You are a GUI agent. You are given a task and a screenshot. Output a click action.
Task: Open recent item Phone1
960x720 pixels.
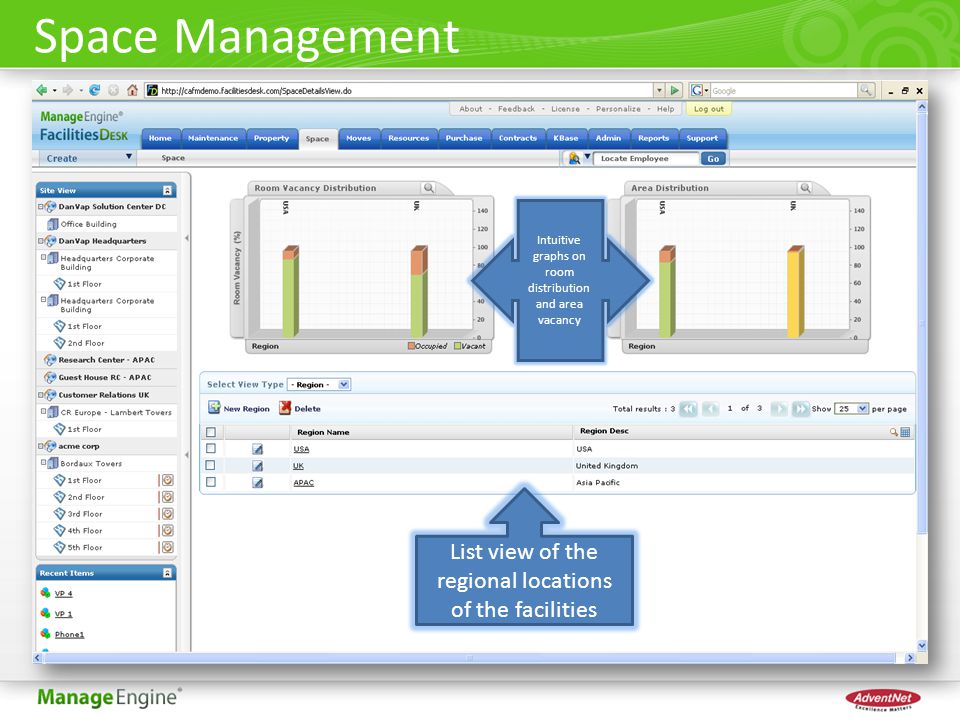(x=69, y=635)
